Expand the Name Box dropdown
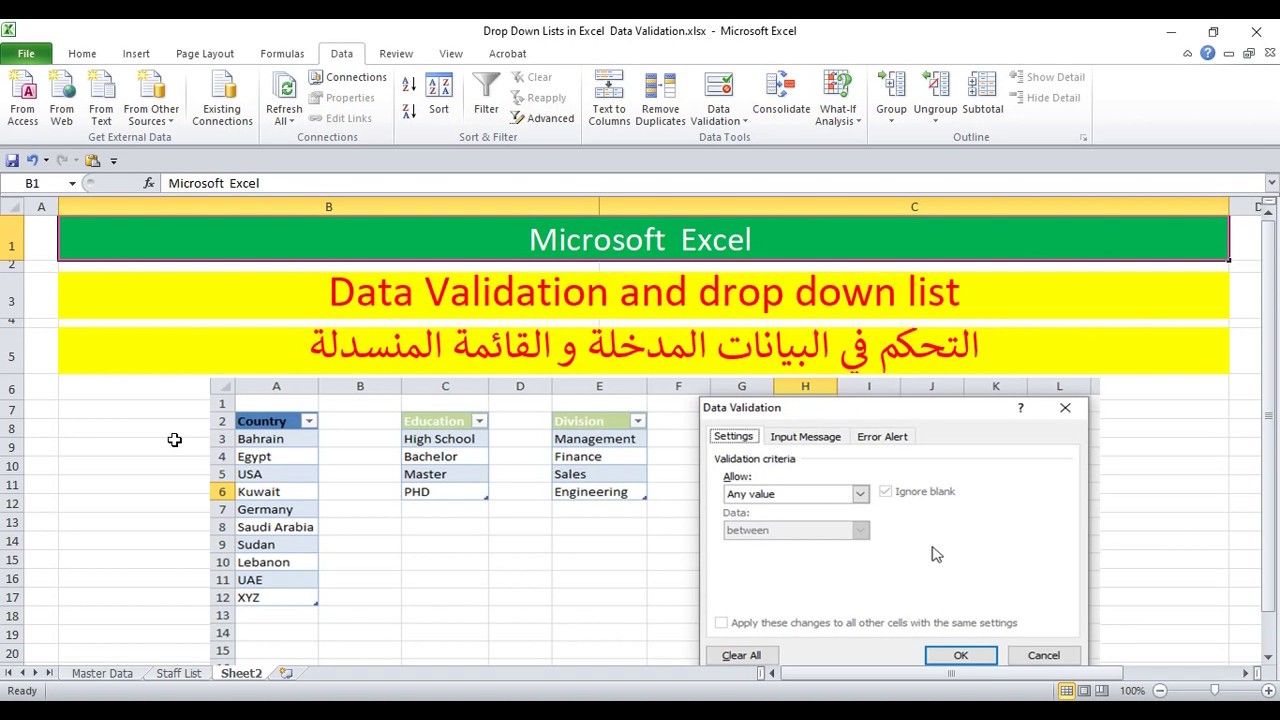 point(72,183)
